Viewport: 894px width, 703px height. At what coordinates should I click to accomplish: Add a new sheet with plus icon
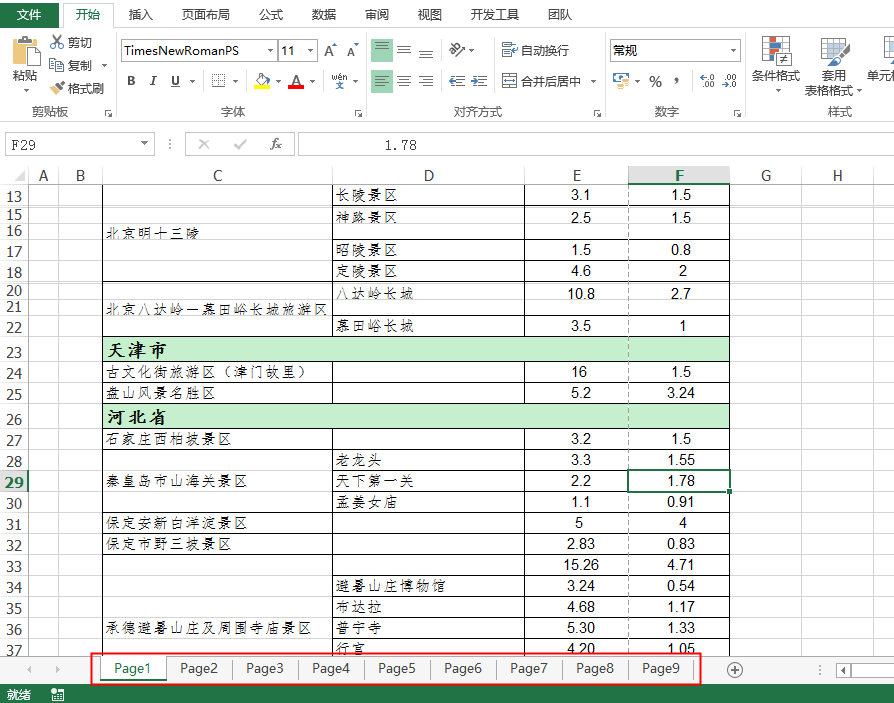click(735, 669)
